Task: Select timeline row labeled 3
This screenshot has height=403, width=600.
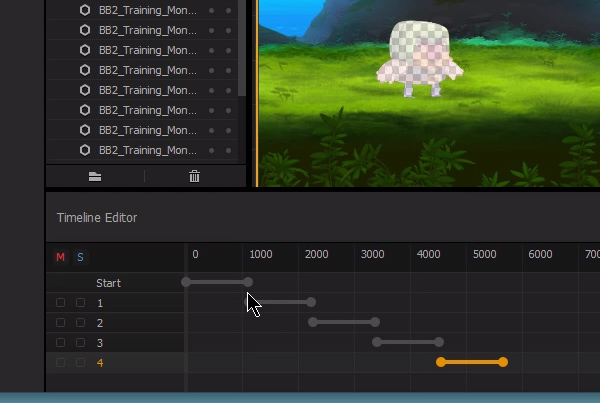Action: pos(100,343)
